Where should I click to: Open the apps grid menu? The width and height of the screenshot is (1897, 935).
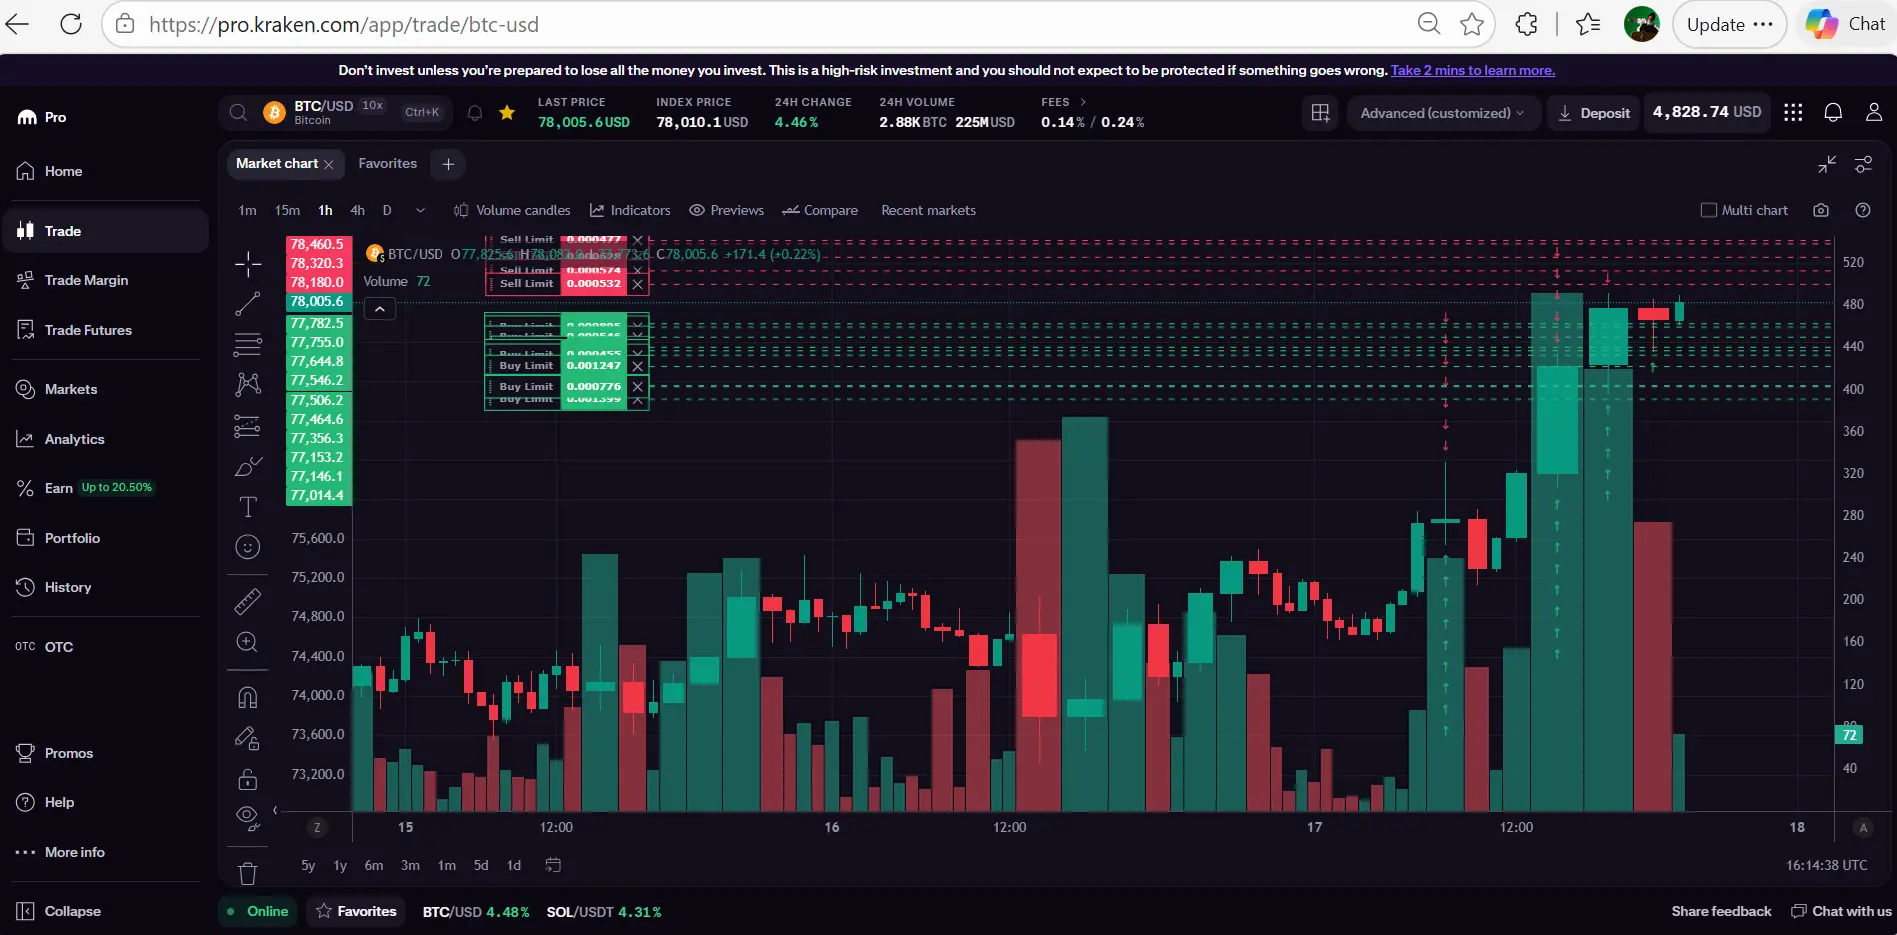pos(1793,112)
